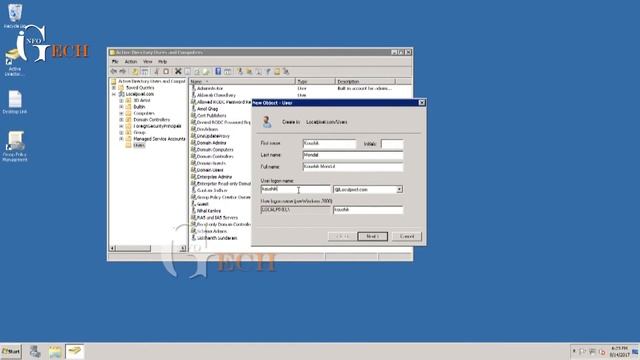The height and width of the screenshot is (360, 640).
Task: Open the Help menu
Action: (x=162, y=62)
